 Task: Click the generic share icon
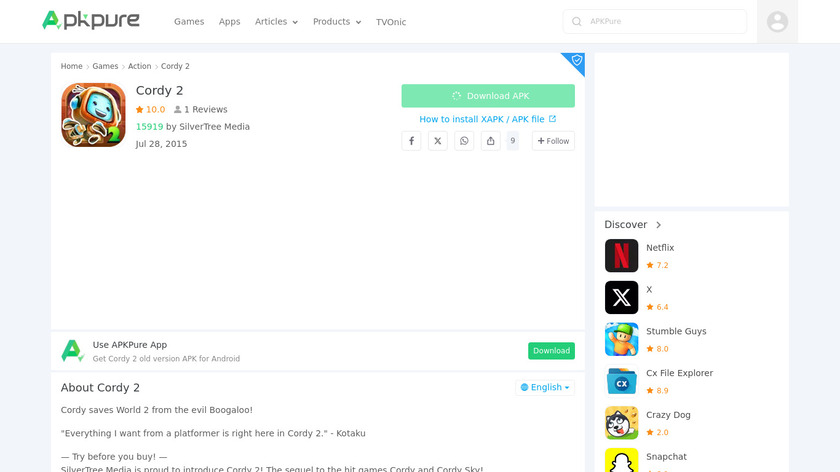pos(490,141)
